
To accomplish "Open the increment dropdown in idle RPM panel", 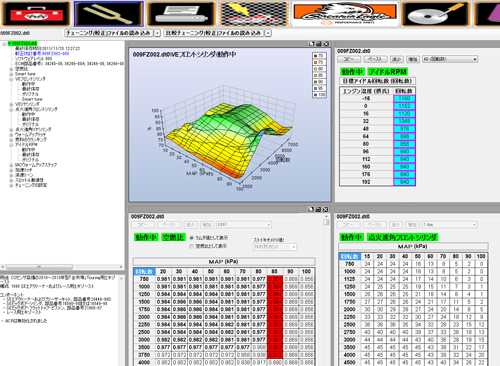I will tap(450, 59).
